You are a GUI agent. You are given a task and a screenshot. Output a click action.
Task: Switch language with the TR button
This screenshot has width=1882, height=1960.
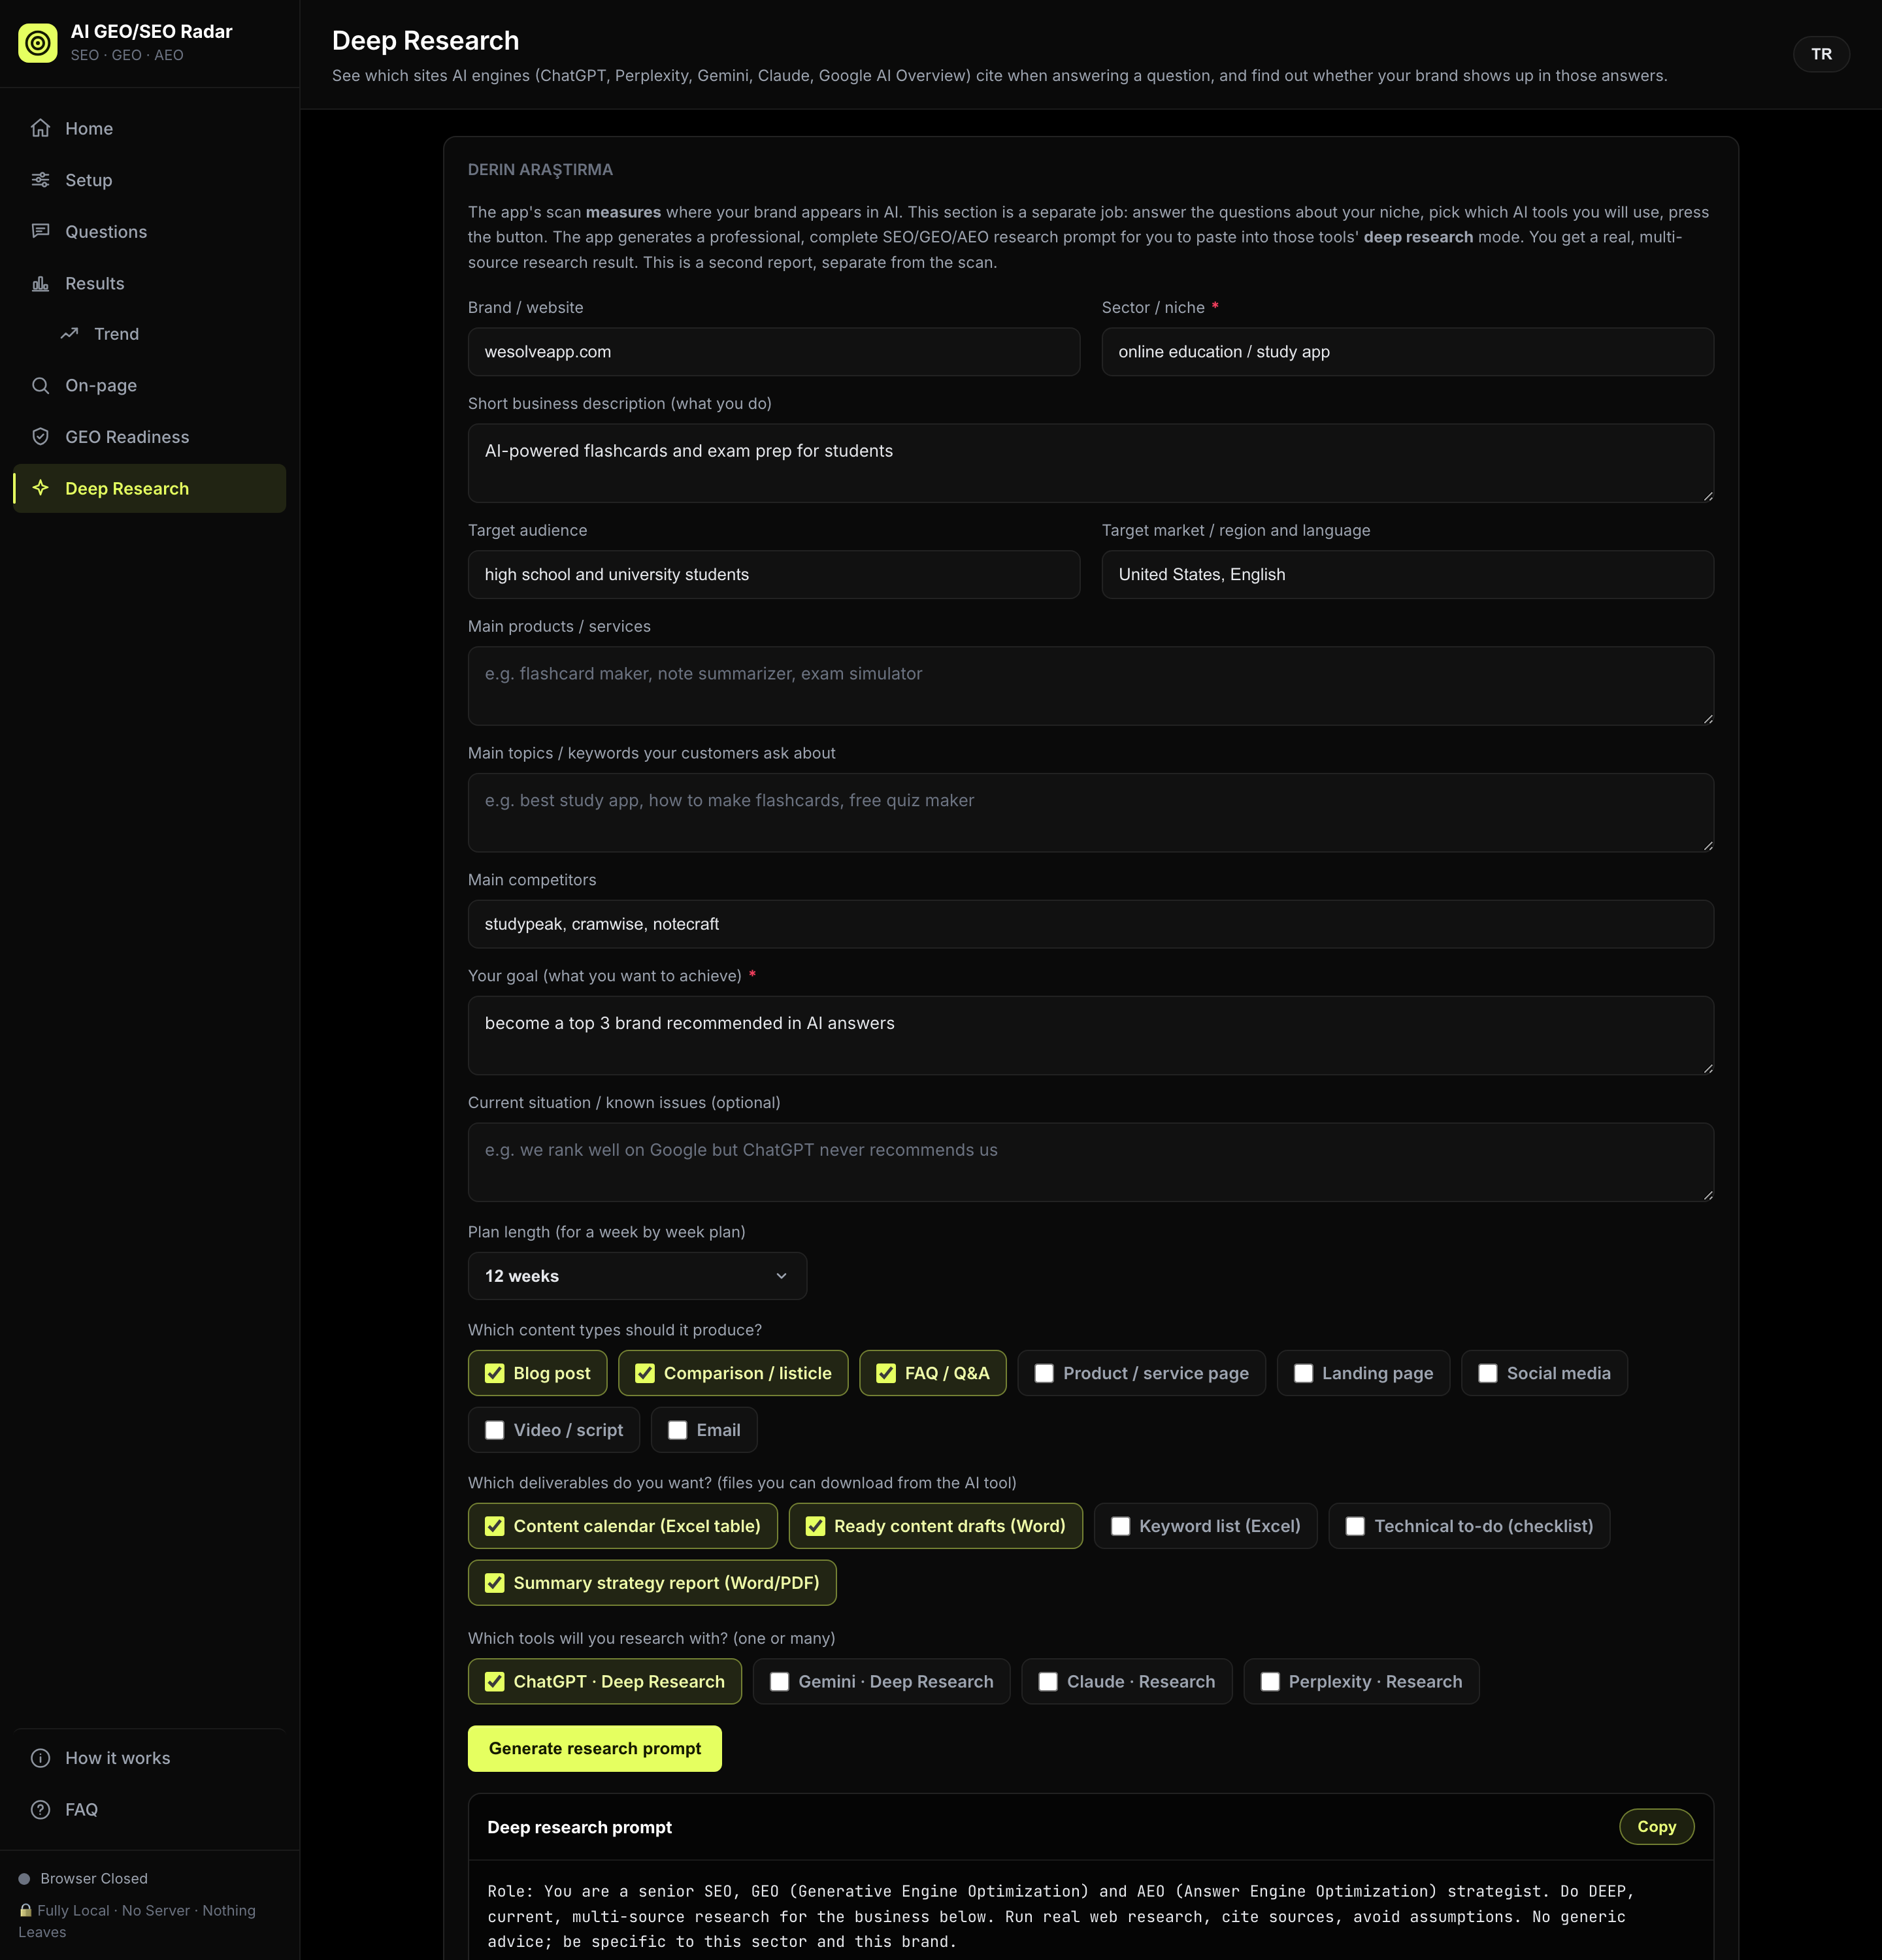click(1821, 54)
